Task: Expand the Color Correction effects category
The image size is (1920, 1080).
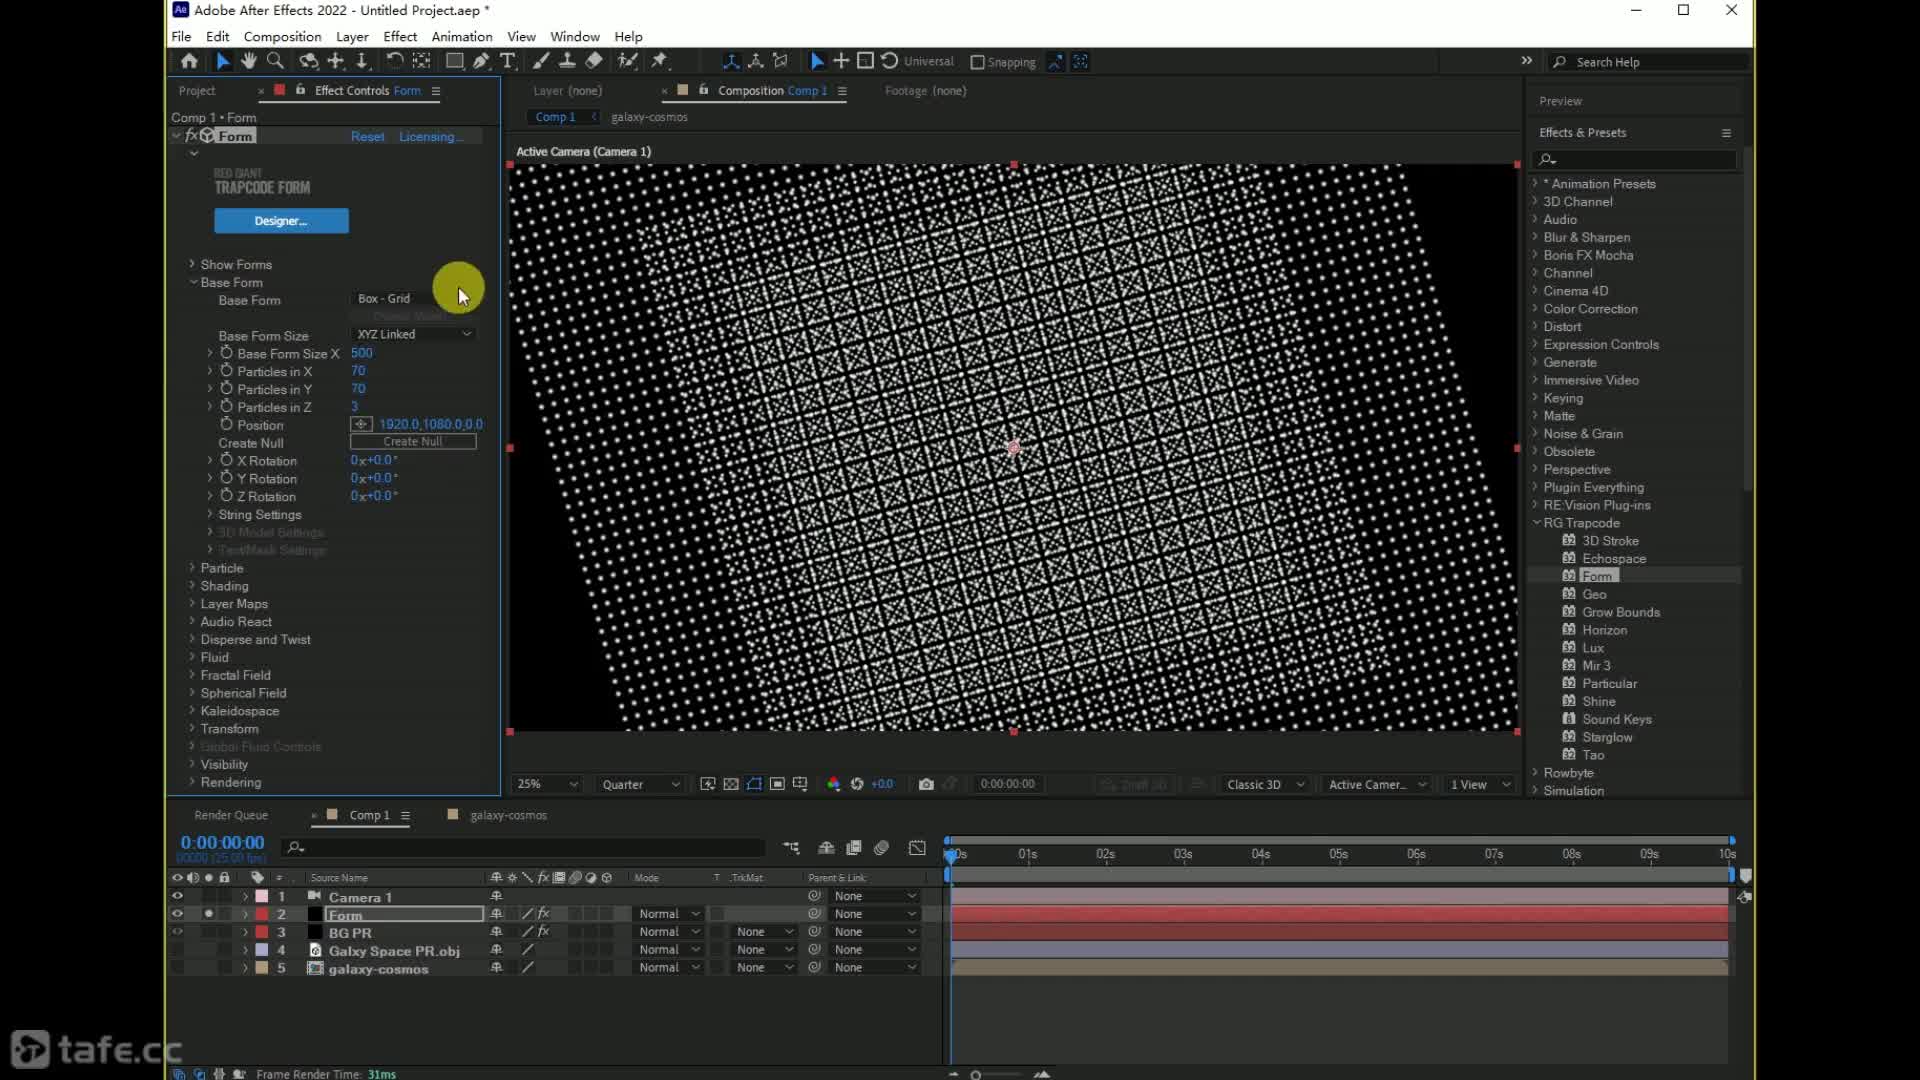Action: (1536, 309)
